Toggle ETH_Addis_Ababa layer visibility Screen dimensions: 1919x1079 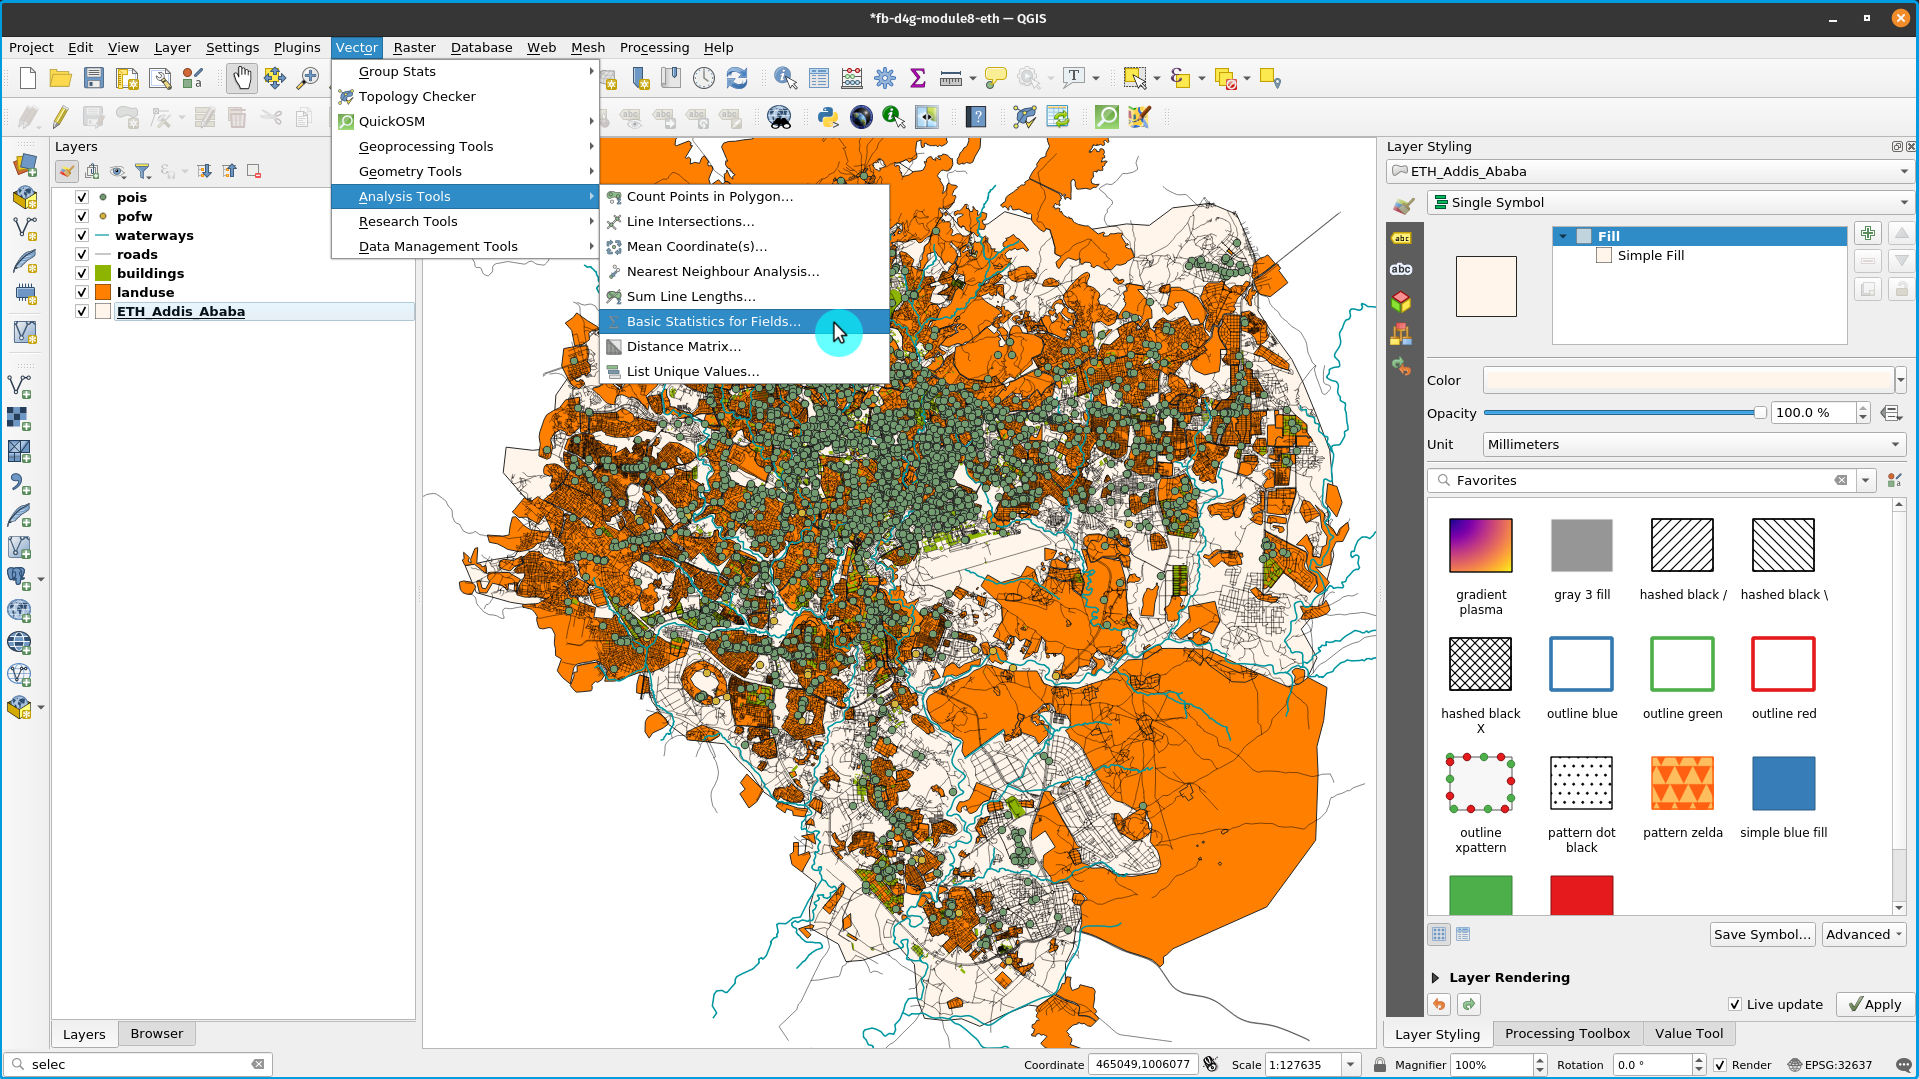(82, 312)
